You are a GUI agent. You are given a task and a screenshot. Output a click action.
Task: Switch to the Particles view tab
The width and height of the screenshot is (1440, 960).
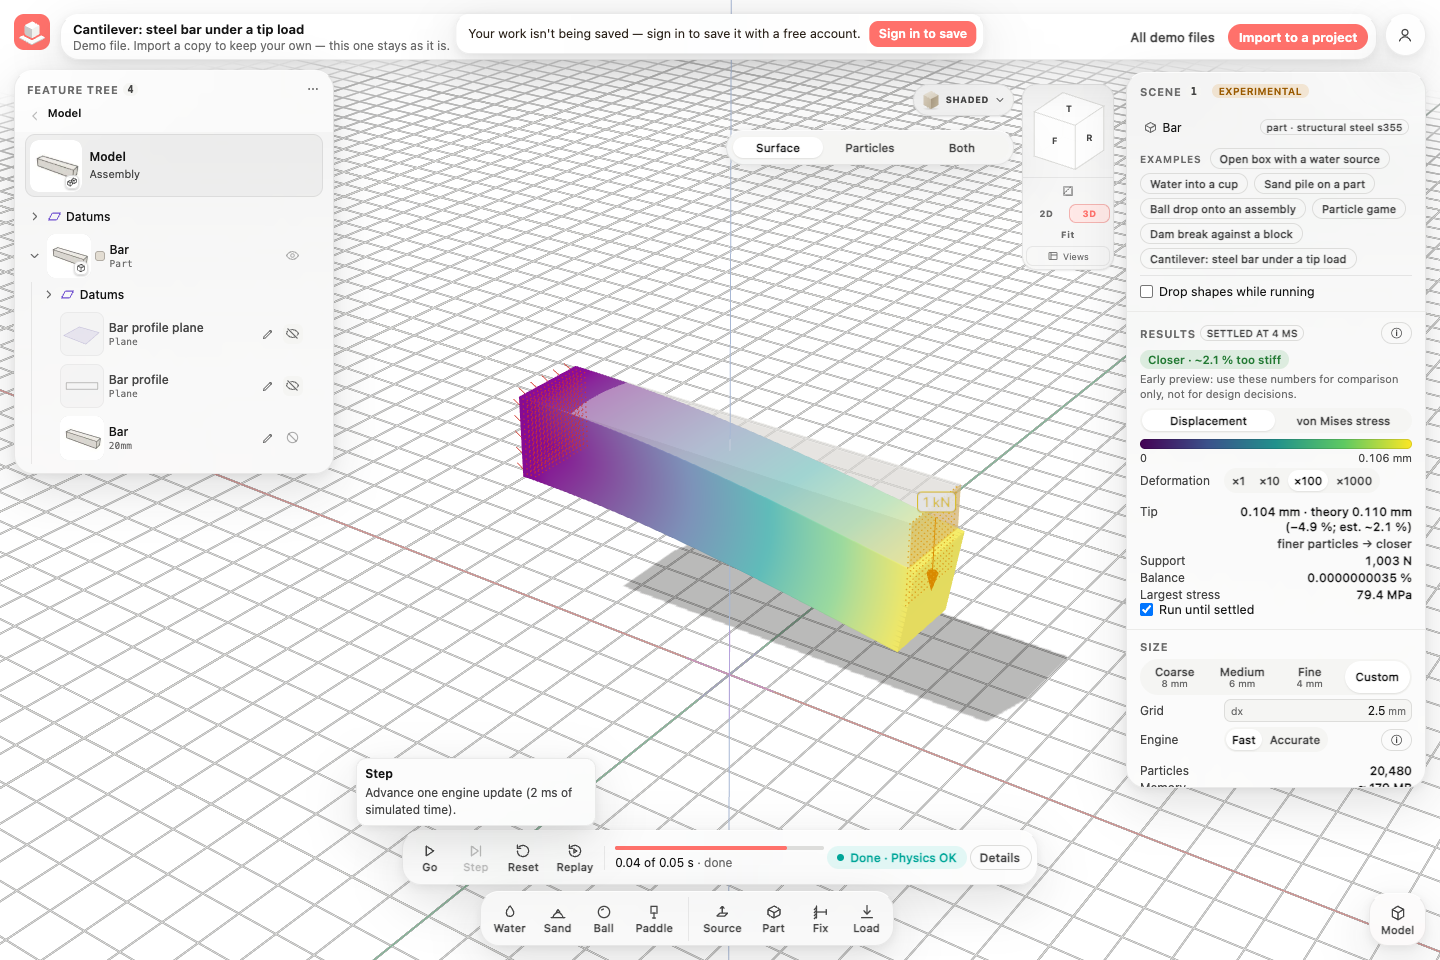click(x=870, y=148)
